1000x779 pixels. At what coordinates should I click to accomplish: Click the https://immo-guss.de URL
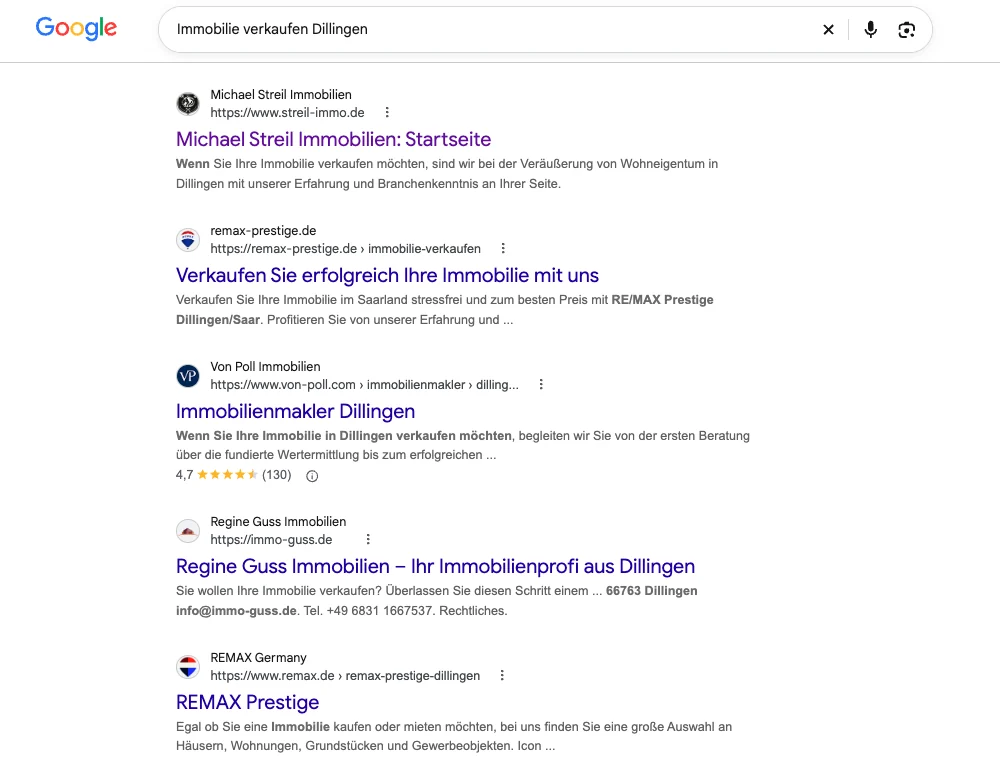click(x=271, y=540)
